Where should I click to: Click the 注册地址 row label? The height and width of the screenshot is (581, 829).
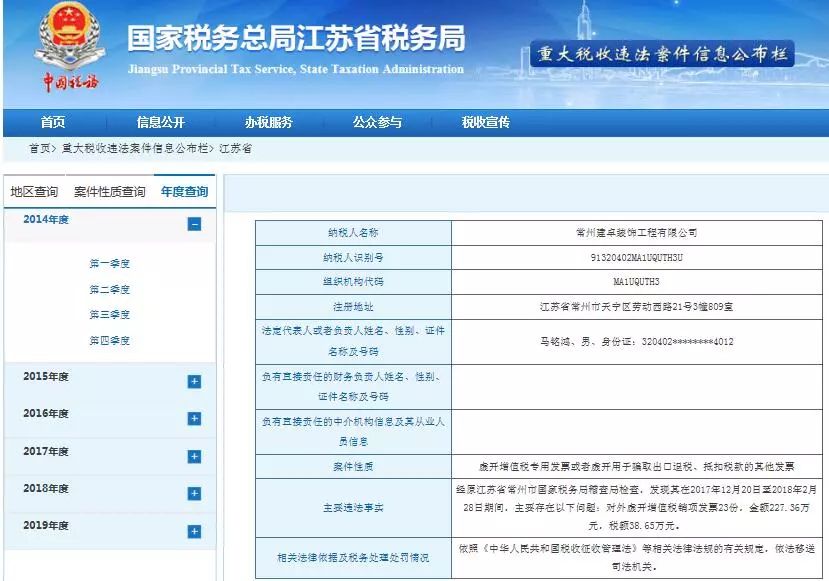[x=353, y=307]
